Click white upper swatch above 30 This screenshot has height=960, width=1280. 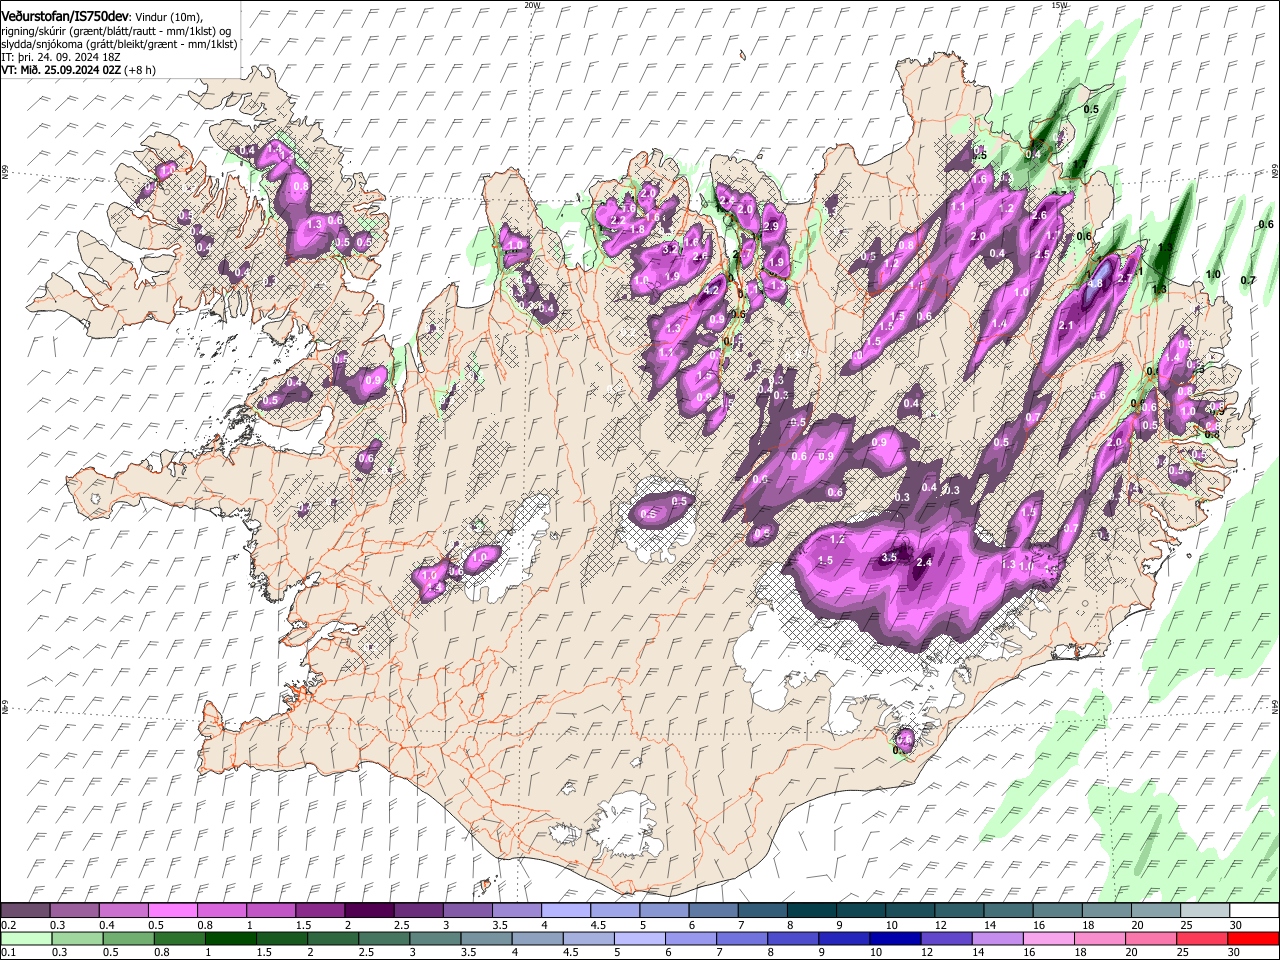tap(1253, 910)
